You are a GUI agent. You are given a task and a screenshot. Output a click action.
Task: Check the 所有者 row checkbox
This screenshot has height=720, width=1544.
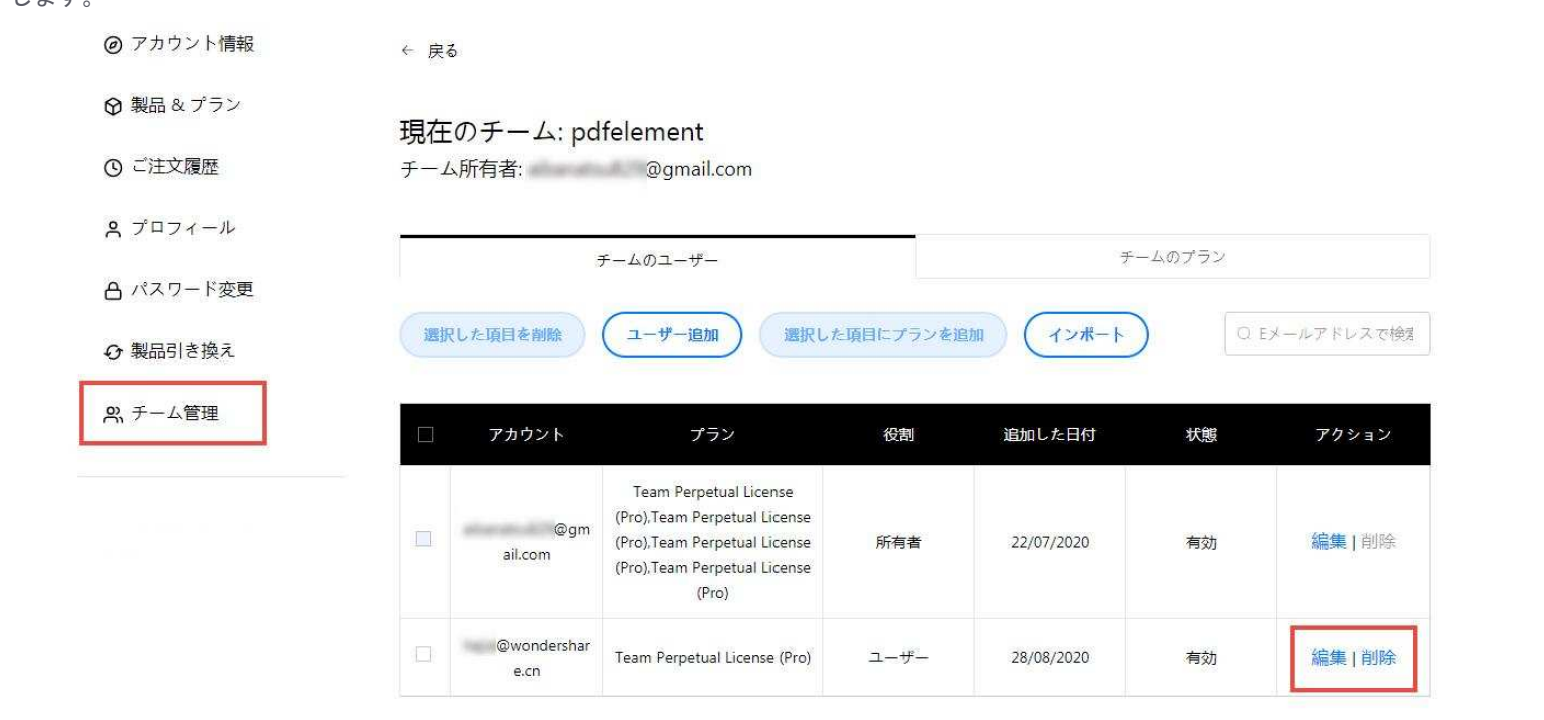point(424,539)
